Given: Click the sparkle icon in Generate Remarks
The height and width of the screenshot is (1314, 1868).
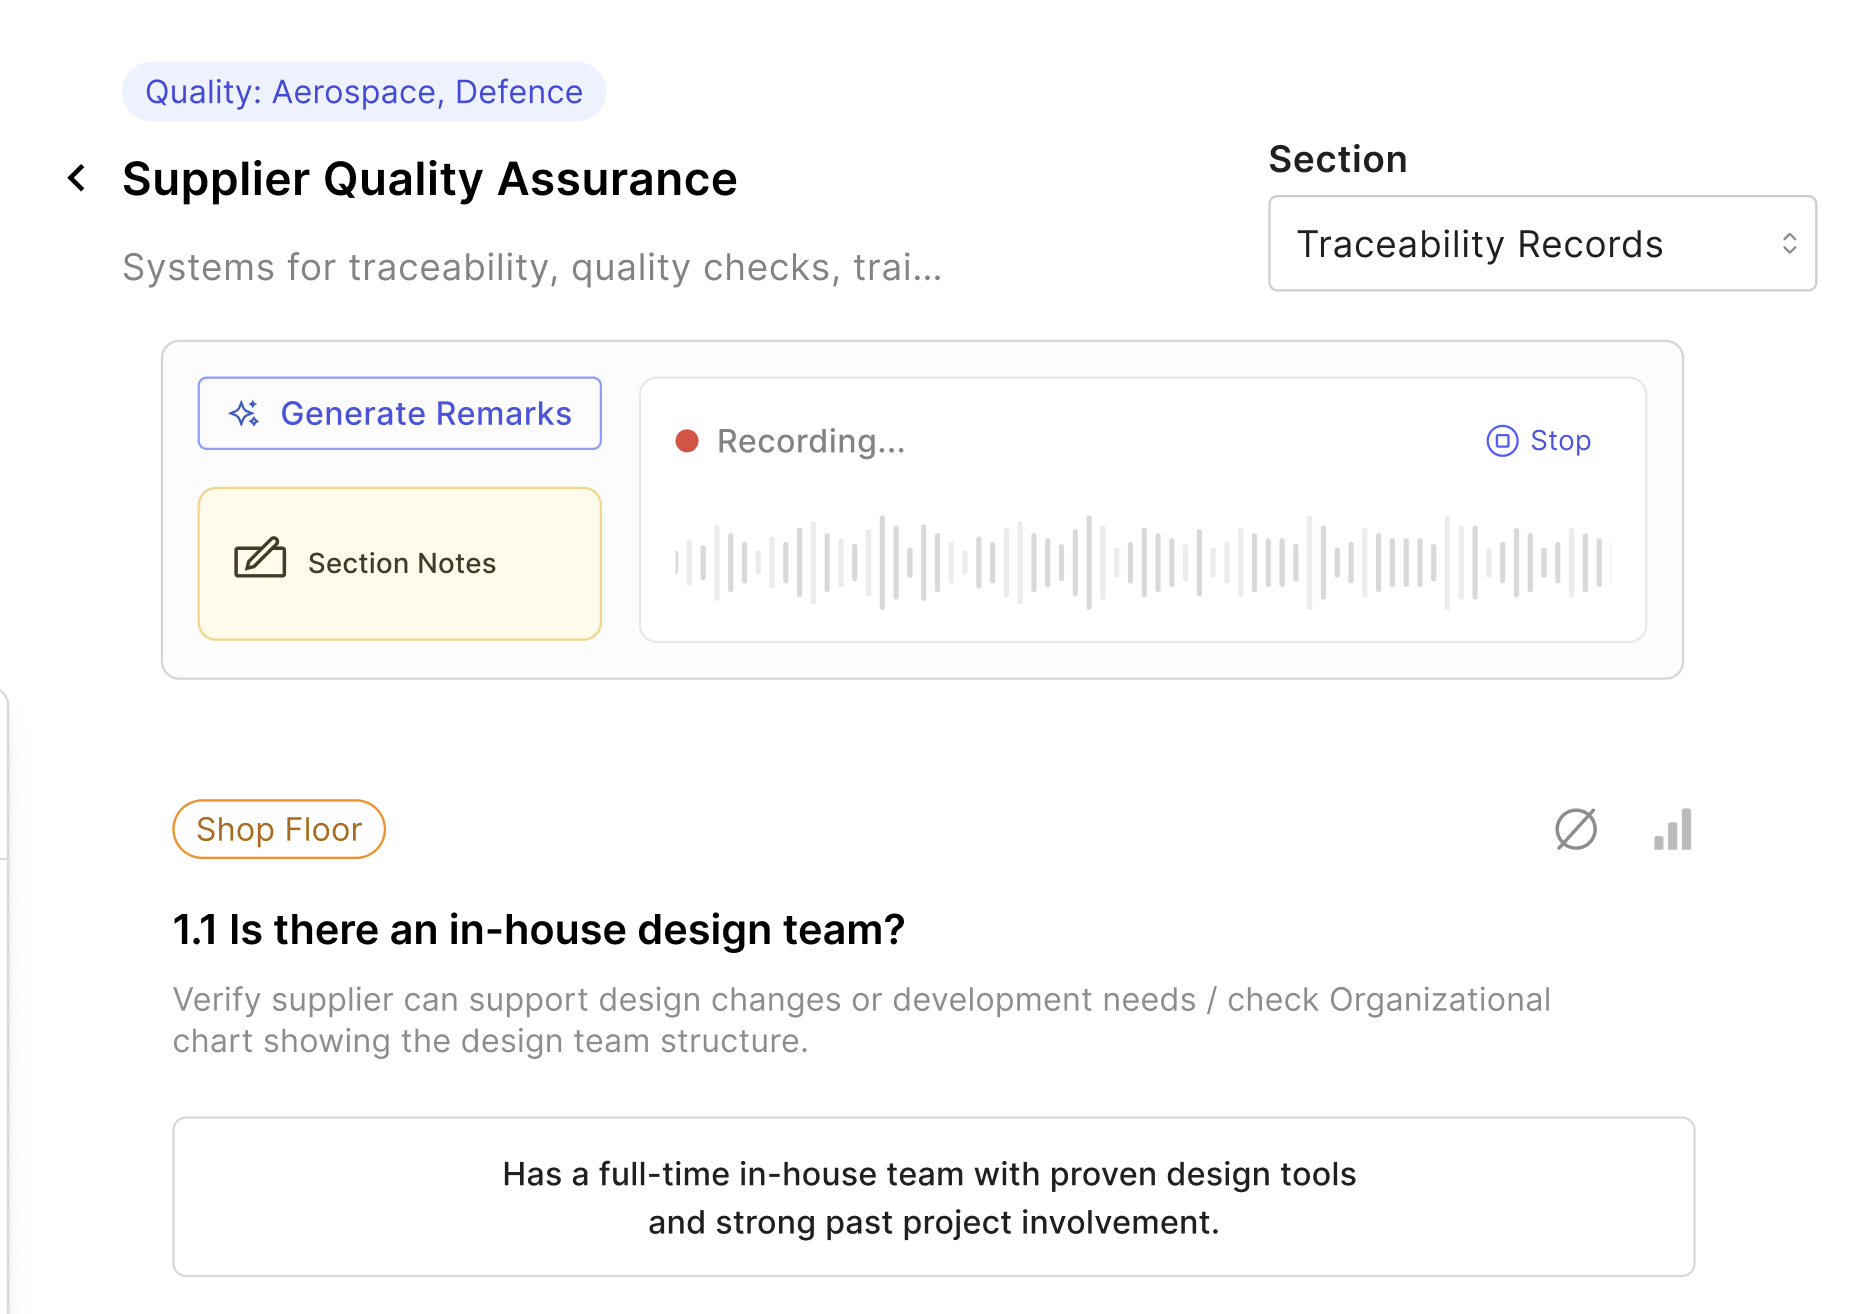Looking at the screenshot, I should (x=244, y=413).
